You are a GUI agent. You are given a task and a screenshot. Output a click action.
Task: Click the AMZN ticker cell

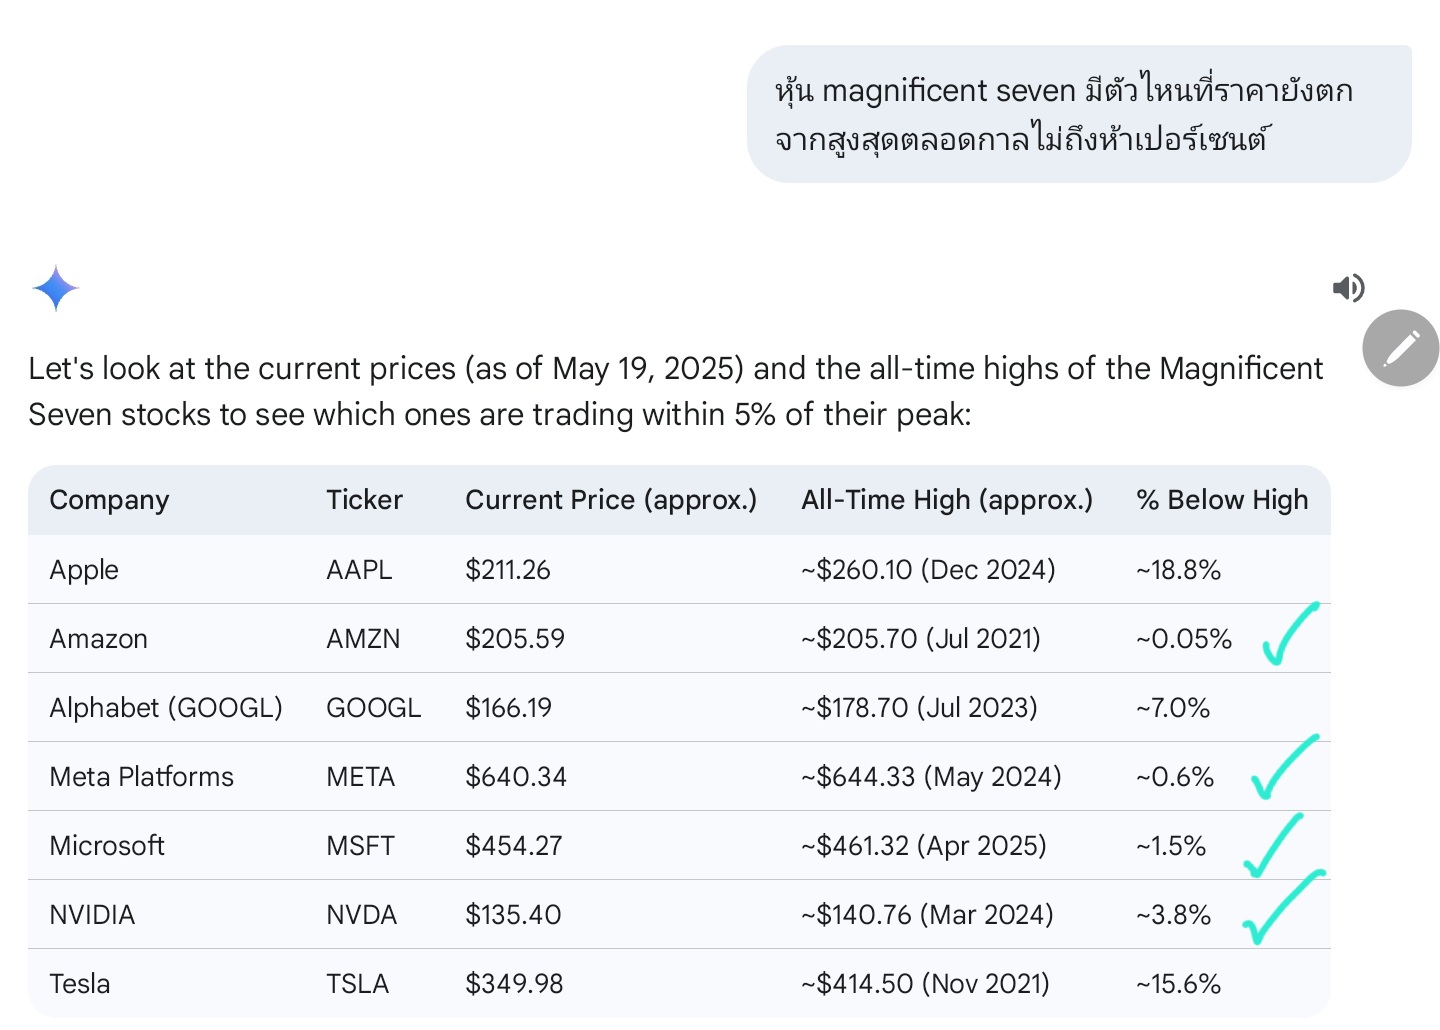pos(363,639)
